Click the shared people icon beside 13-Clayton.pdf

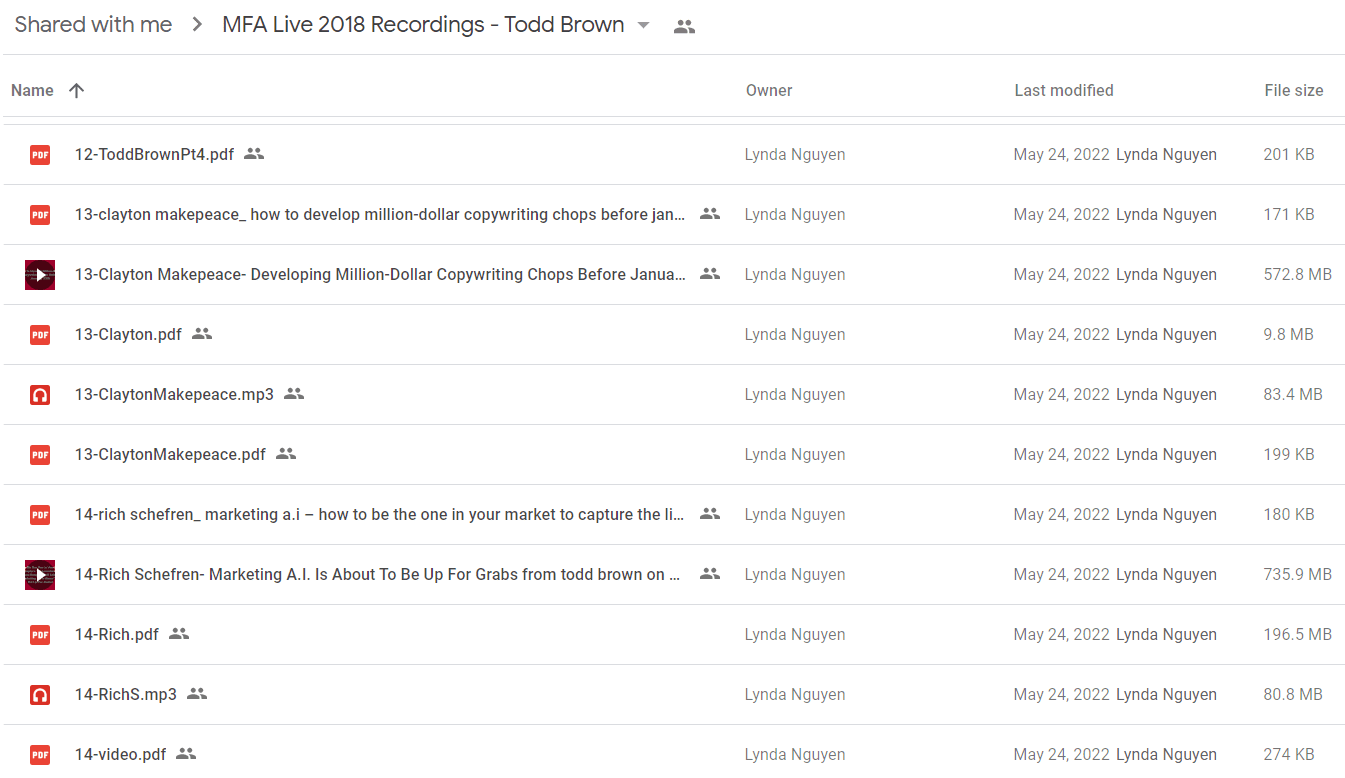click(202, 334)
